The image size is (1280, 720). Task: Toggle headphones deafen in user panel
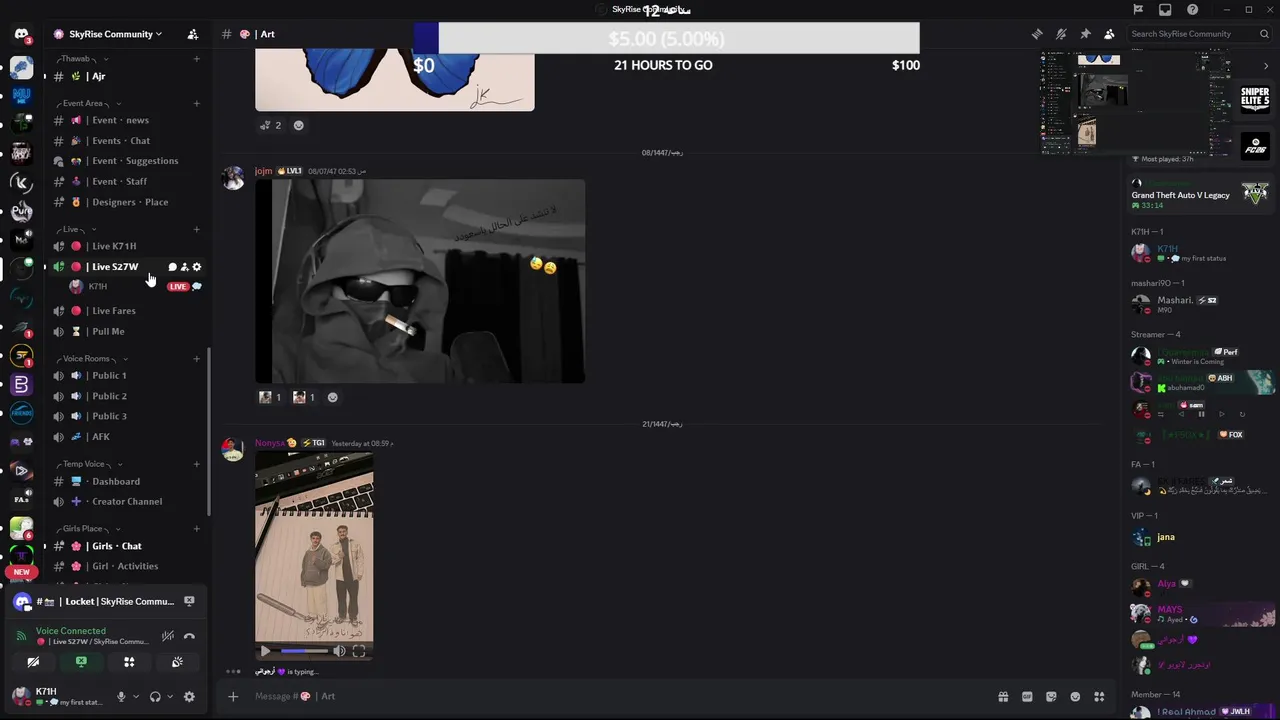[155, 697]
